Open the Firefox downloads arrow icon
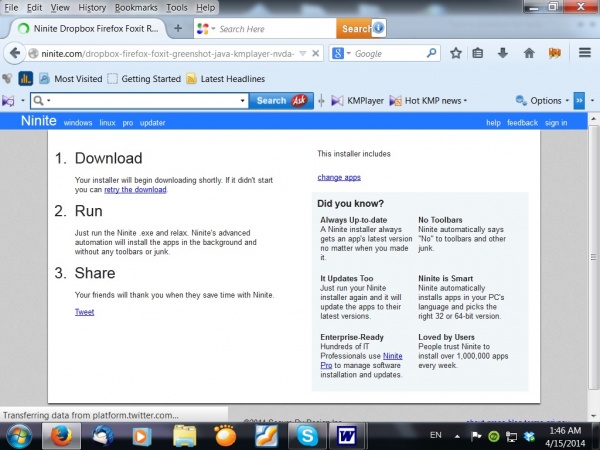Viewport: 600px width, 450px height. [x=502, y=53]
